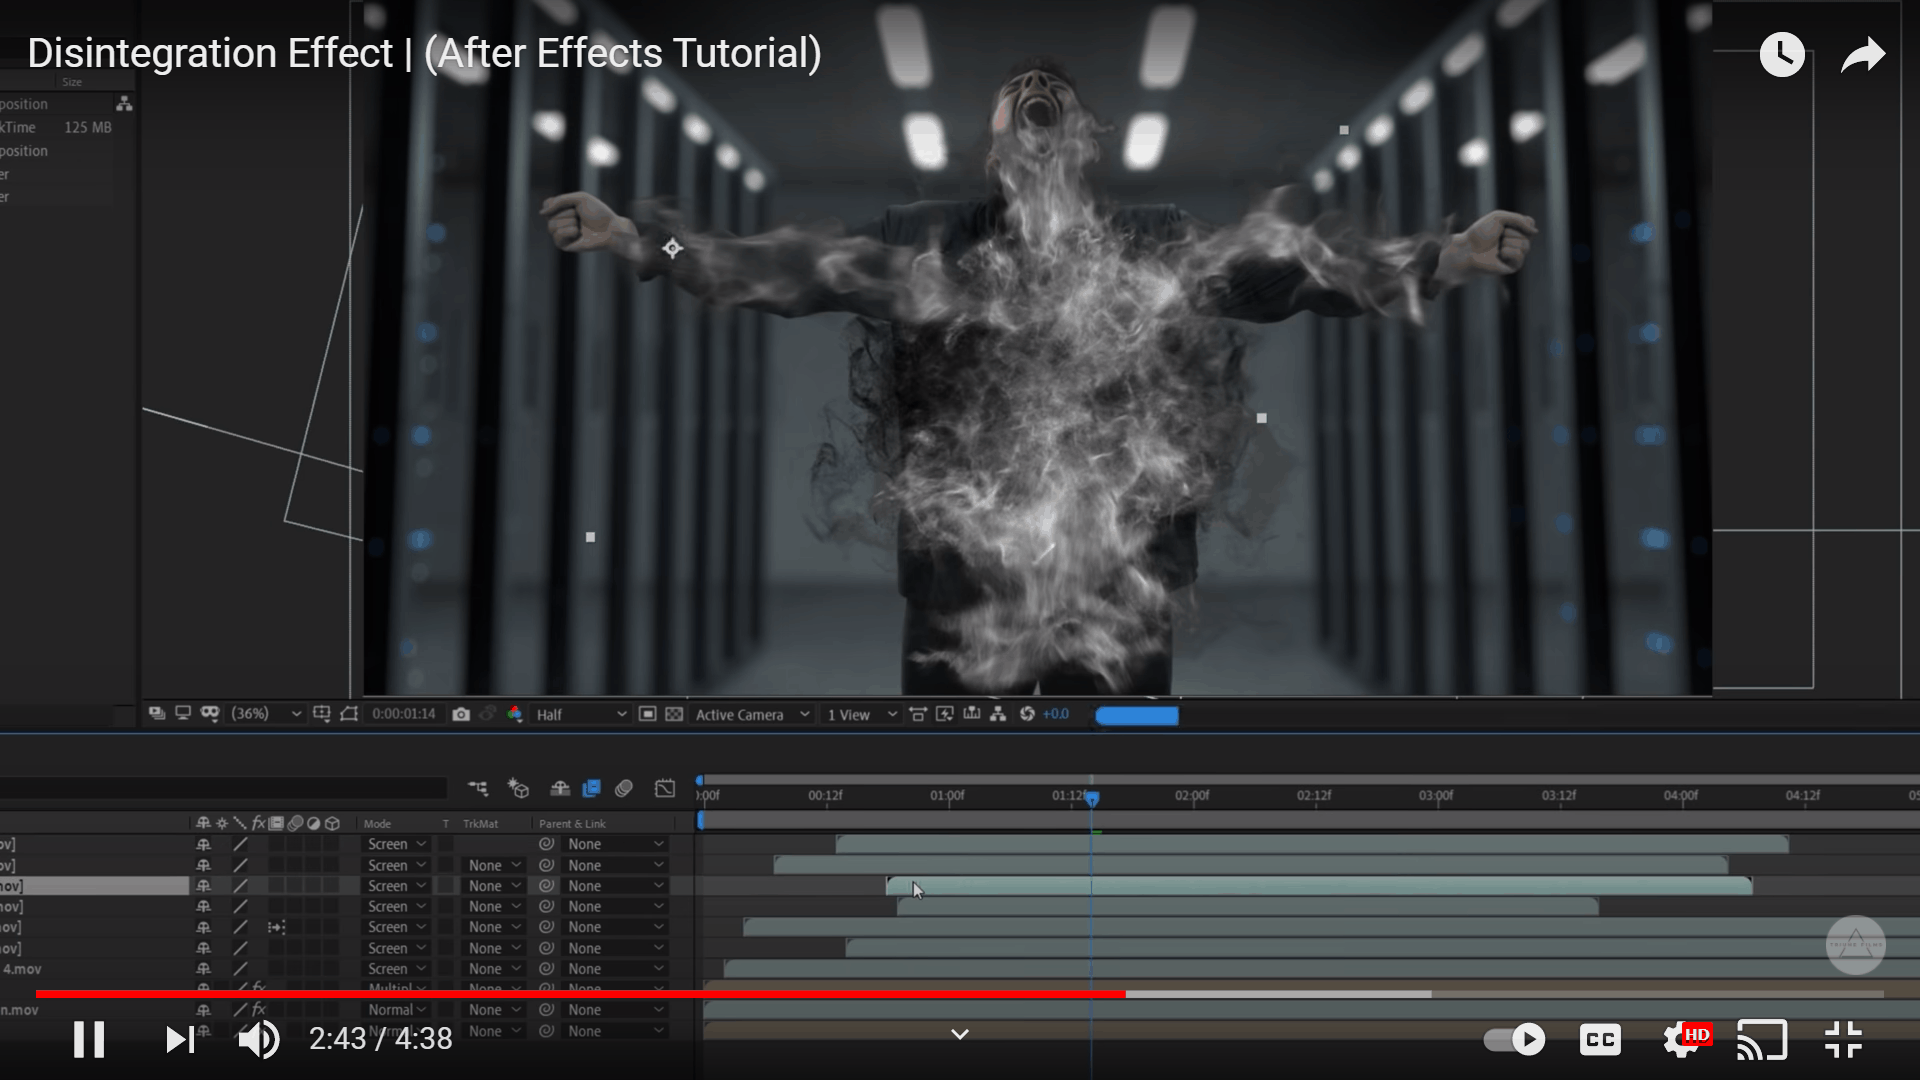
Task: Toggle shy switch on the 4.mov layer
Action: coord(203,969)
